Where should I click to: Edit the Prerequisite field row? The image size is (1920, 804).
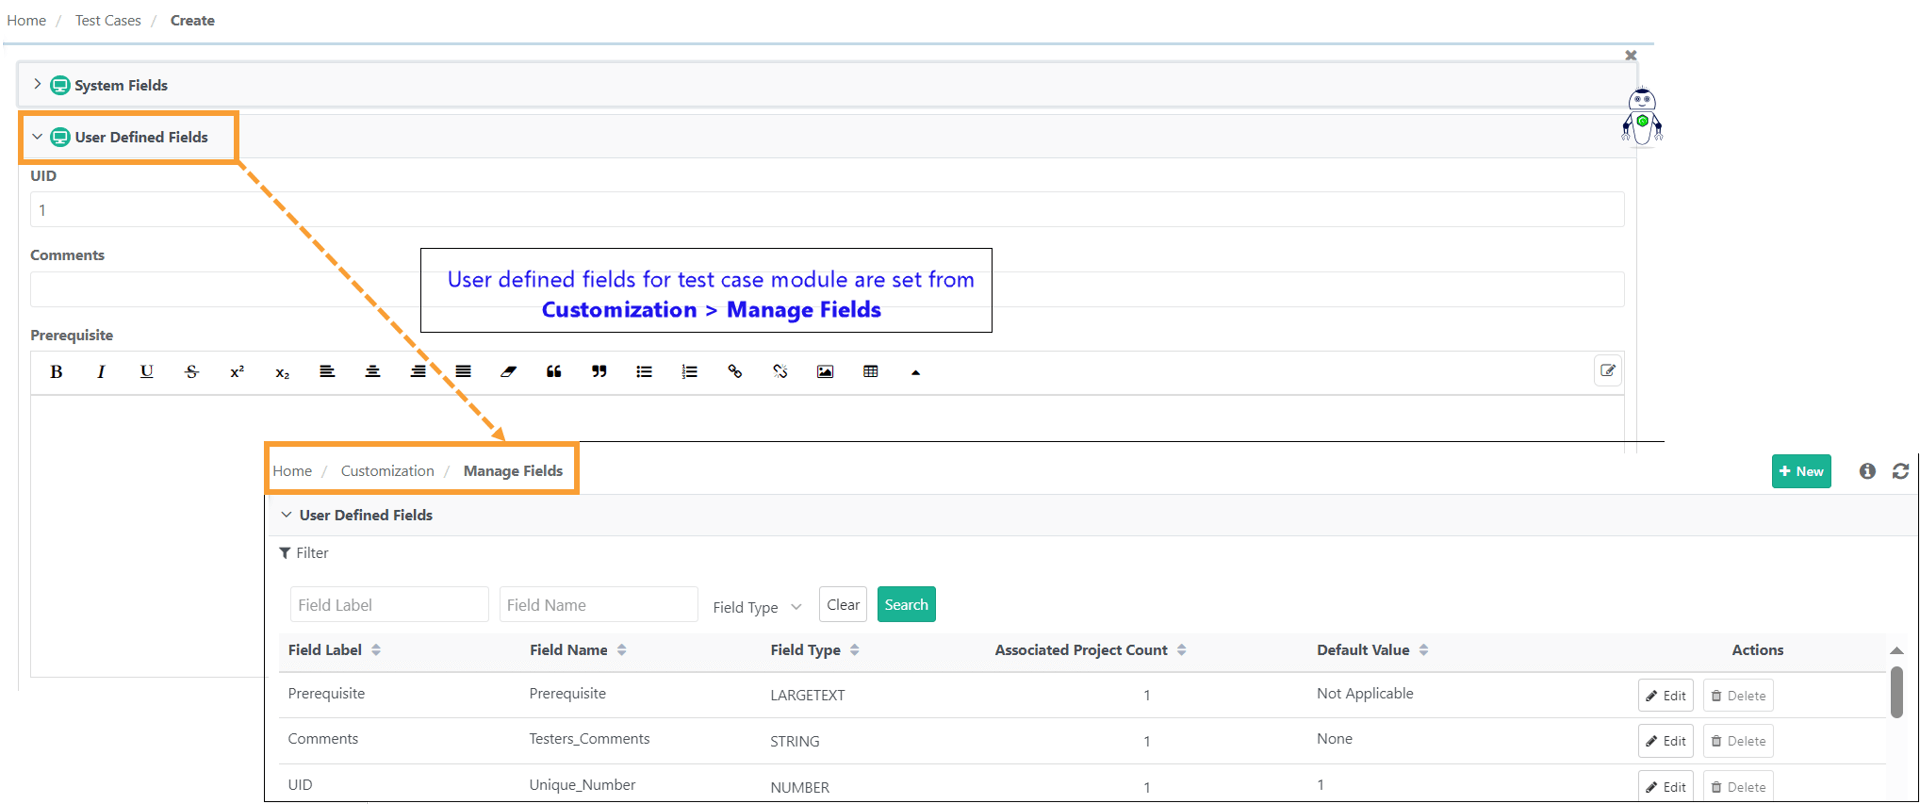(x=1665, y=696)
